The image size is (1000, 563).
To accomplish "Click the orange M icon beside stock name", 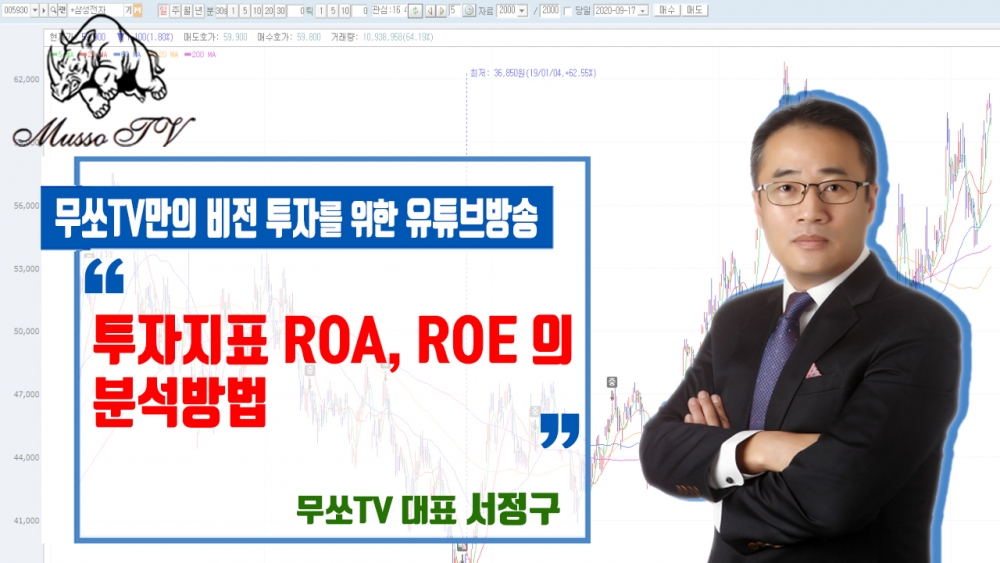I will point(138,10).
